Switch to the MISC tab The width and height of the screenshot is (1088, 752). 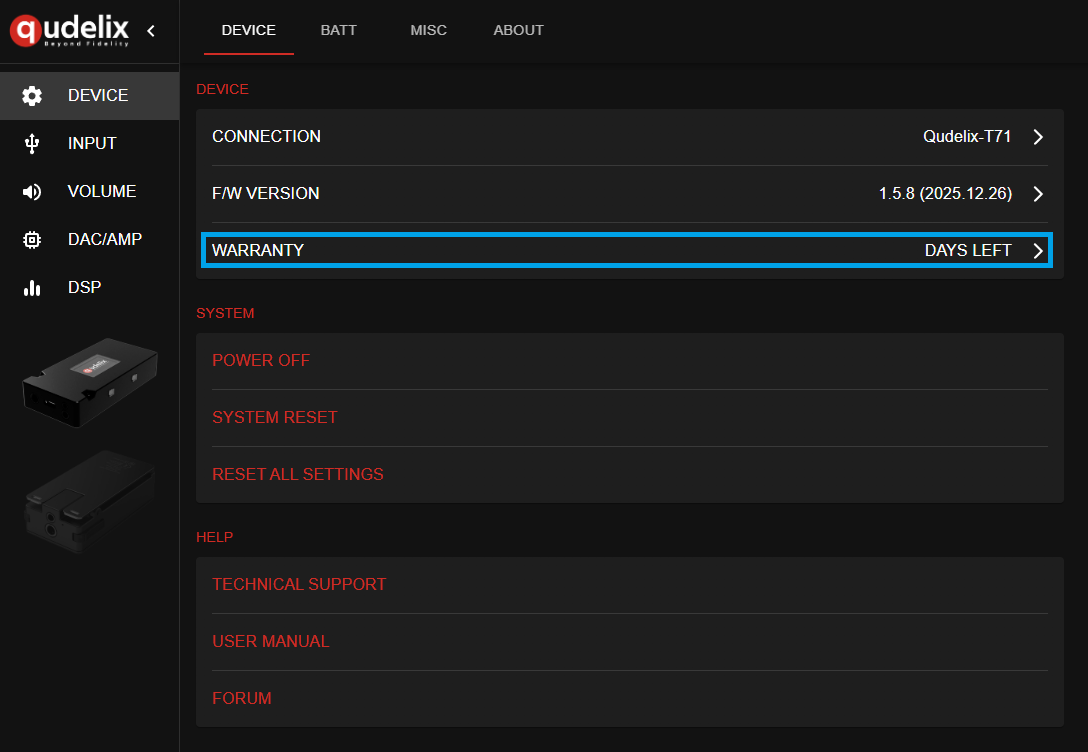point(428,30)
